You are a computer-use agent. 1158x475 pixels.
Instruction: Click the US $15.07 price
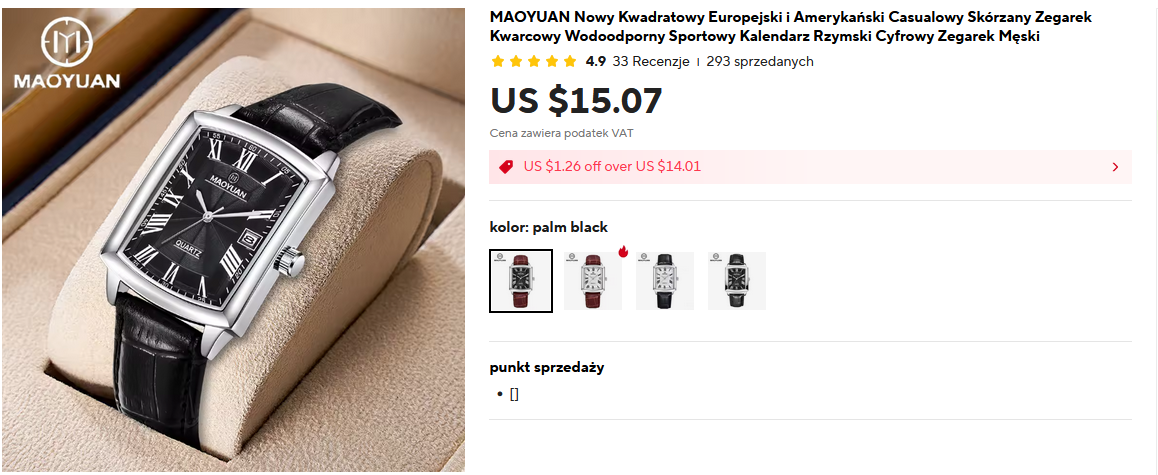(576, 100)
